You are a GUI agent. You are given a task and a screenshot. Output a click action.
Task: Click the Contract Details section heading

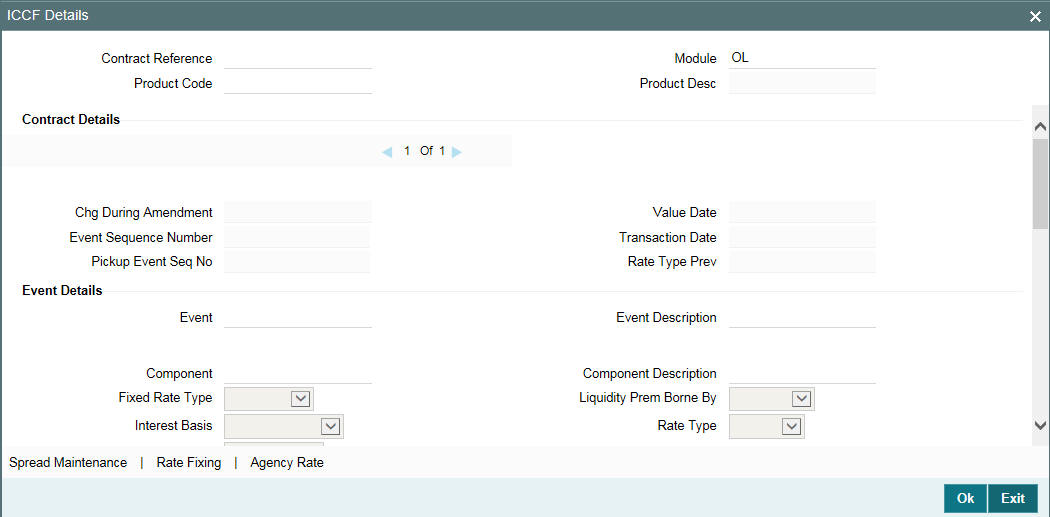coord(71,120)
